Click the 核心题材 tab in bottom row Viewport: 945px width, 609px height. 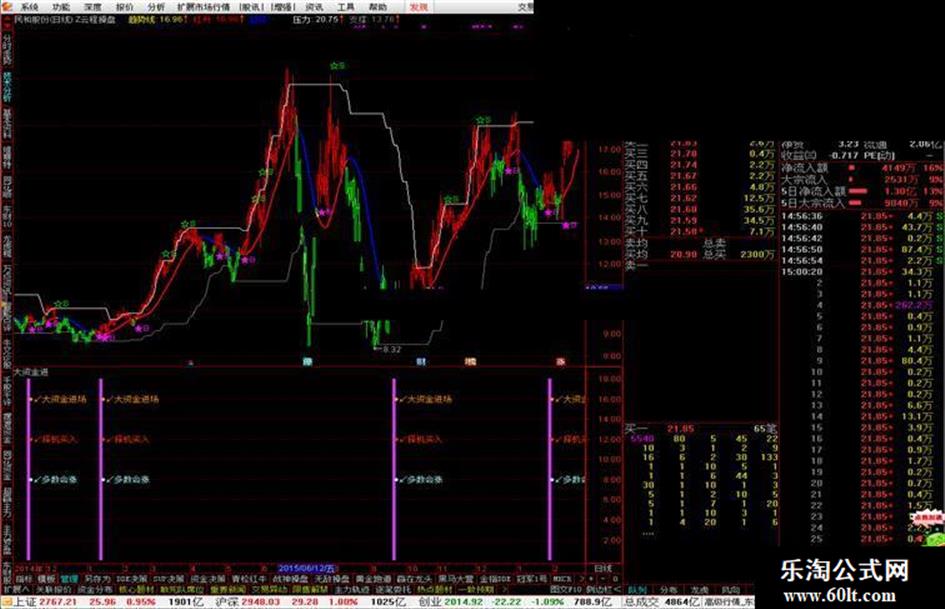point(136,589)
